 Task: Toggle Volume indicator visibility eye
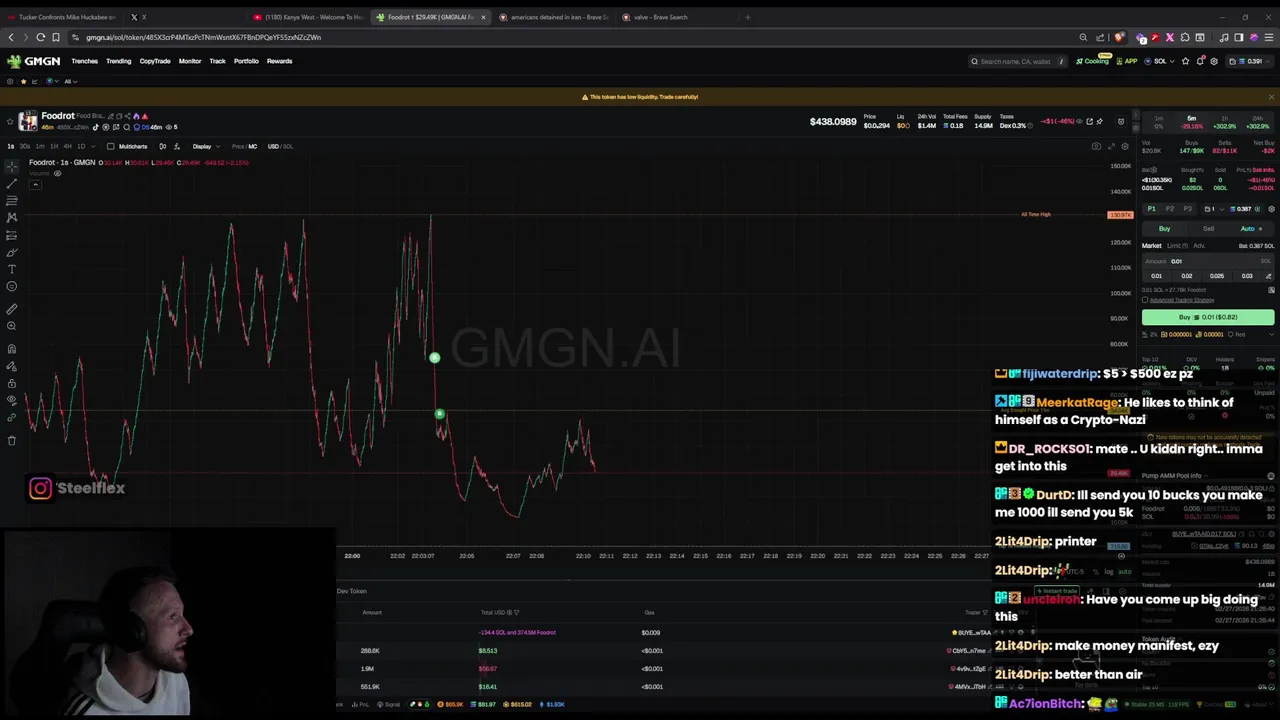point(57,174)
